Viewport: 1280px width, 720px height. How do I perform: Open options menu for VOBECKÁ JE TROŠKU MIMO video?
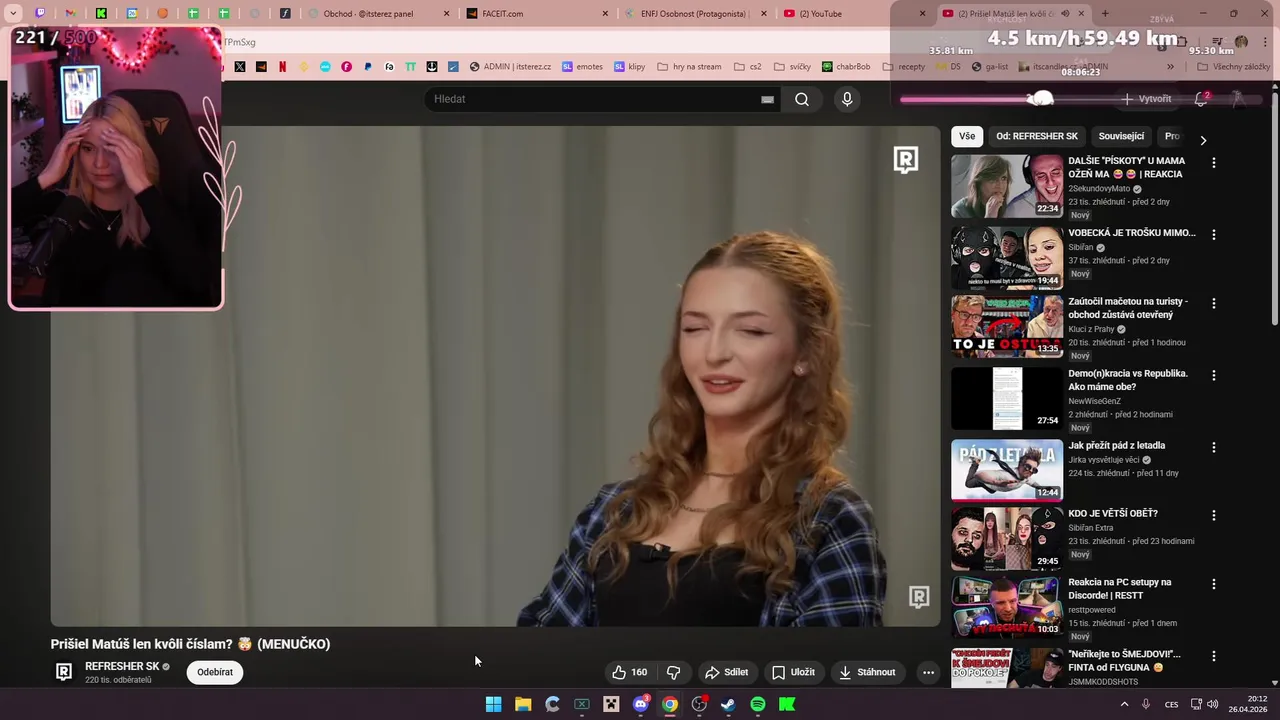(1214, 234)
